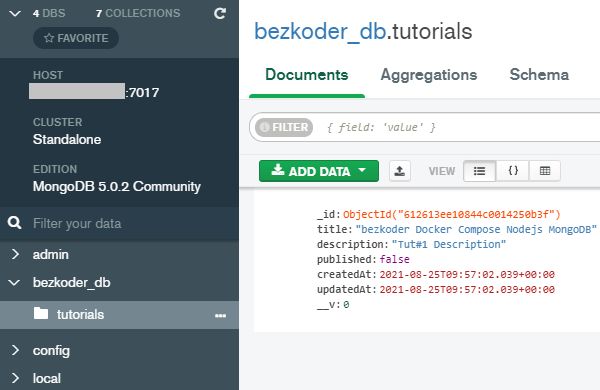Click the tutorials folder icon
Screen dimensions: 600x390
pos(41,313)
